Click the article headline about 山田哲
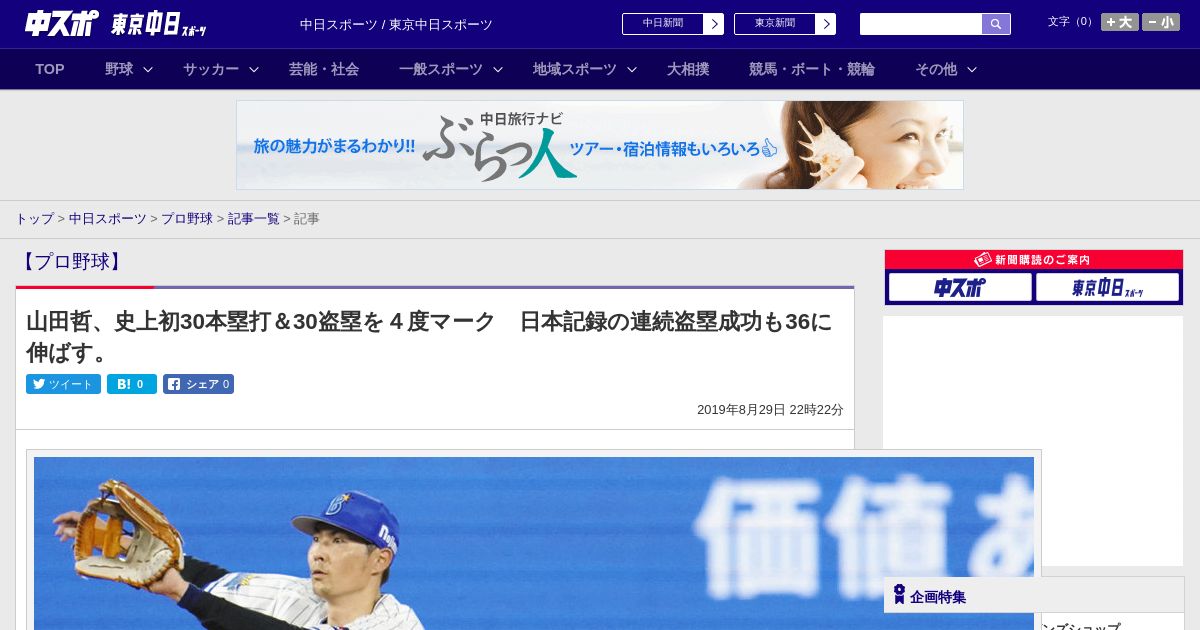This screenshot has width=1200, height=630. click(x=429, y=336)
